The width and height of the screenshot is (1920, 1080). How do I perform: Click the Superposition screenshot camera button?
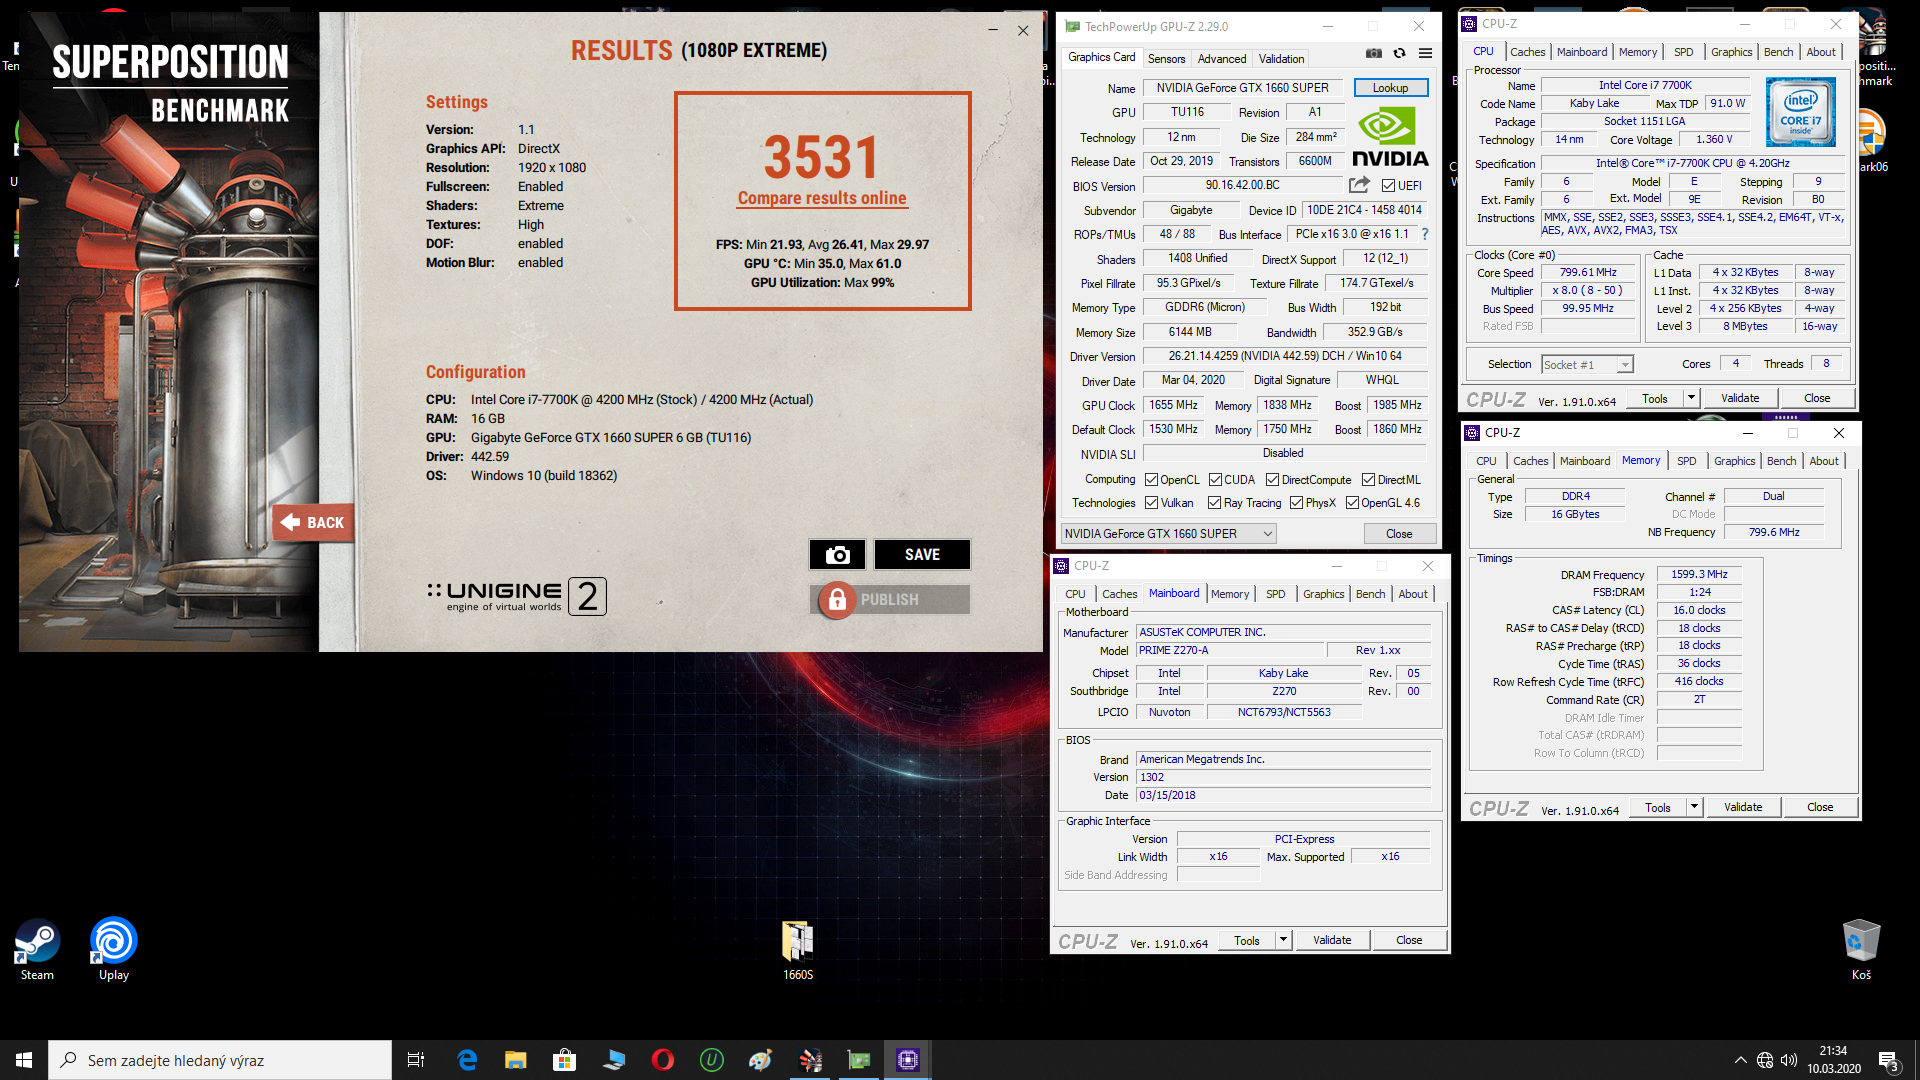[837, 554]
